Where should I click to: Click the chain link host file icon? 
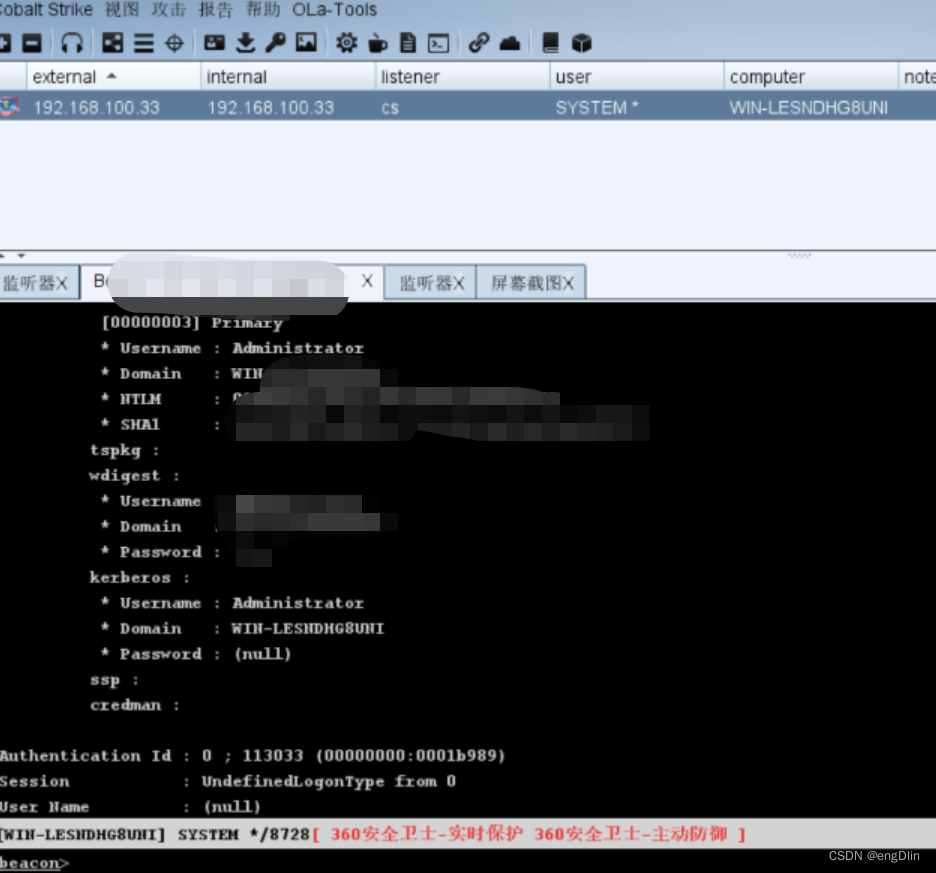tap(479, 43)
